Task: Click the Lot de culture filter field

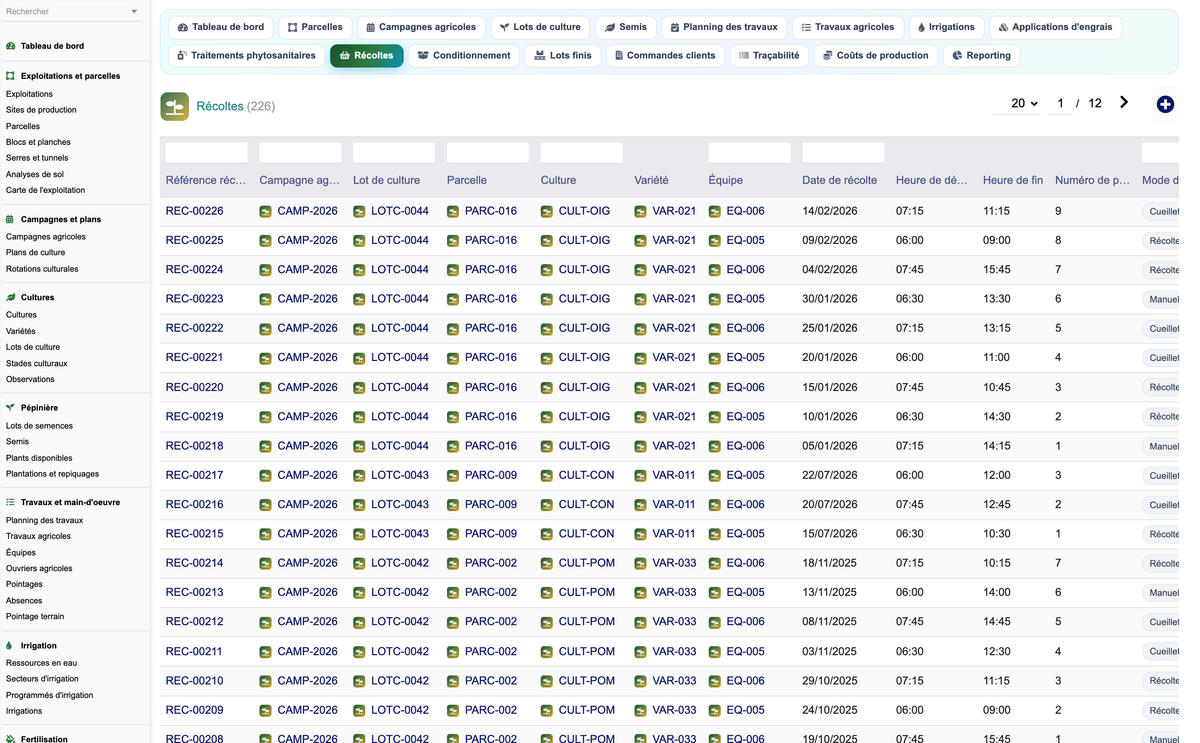Action: 394,153
